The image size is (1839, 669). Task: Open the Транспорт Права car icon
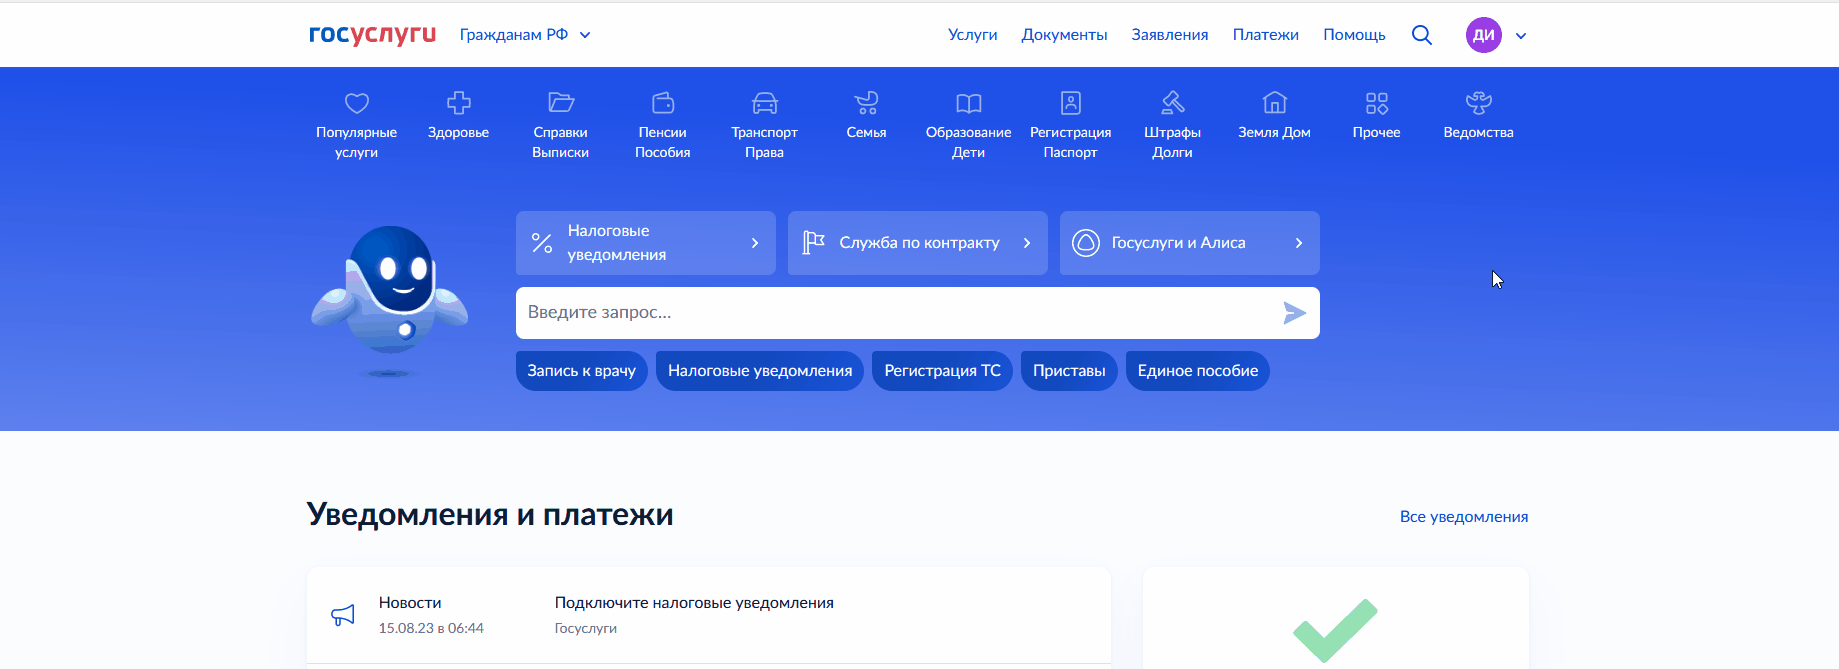764,103
